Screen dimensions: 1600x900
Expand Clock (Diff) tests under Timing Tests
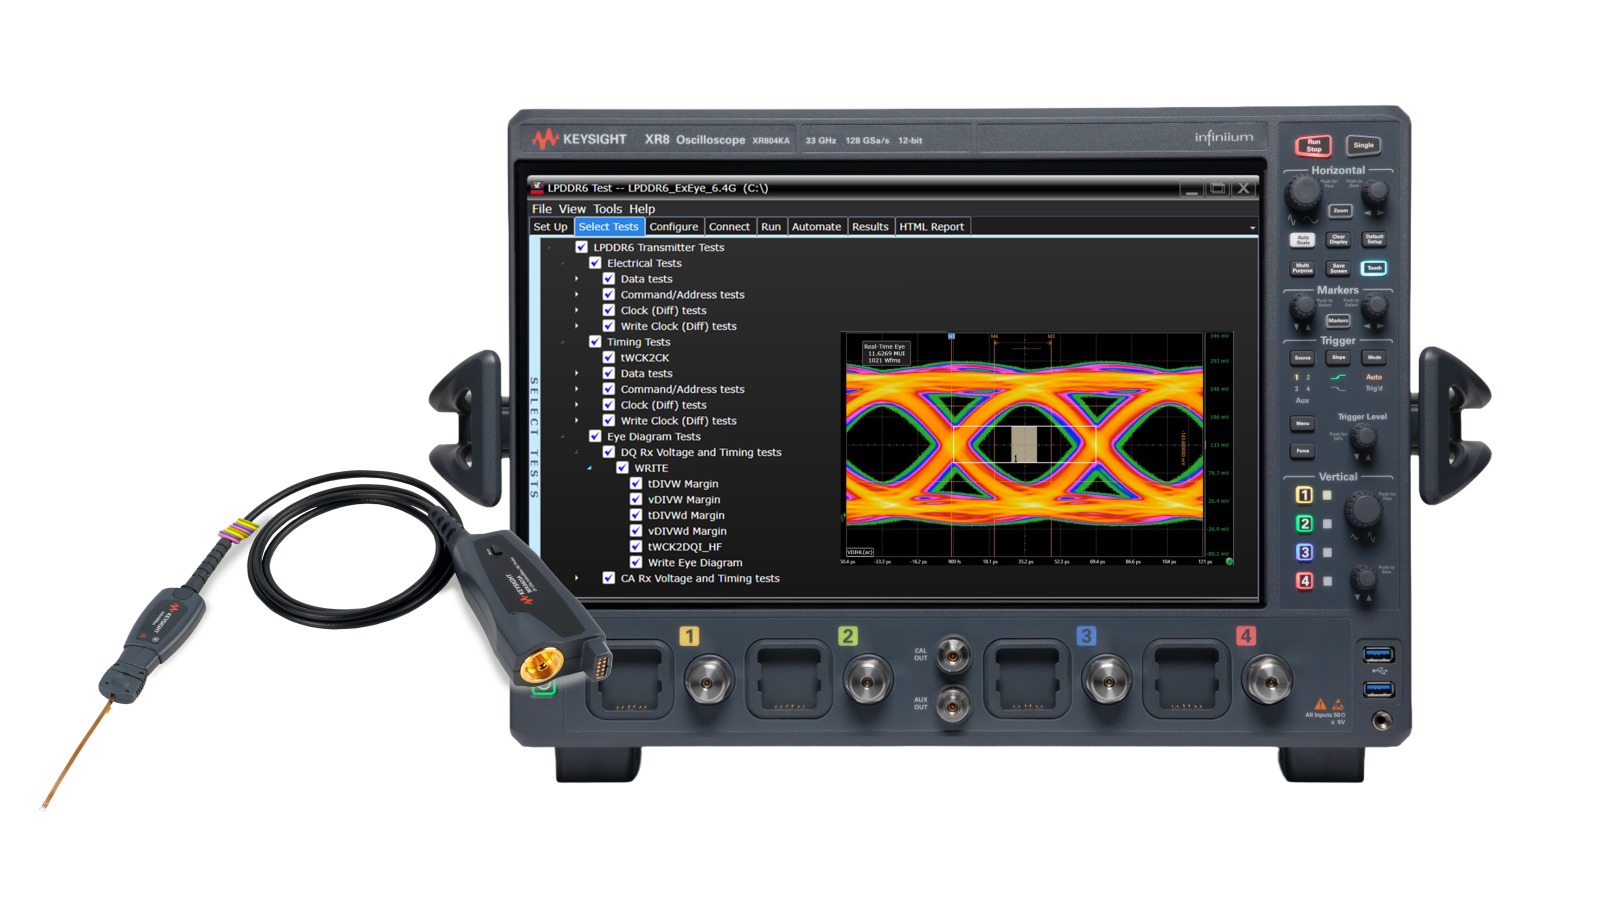coord(576,405)
